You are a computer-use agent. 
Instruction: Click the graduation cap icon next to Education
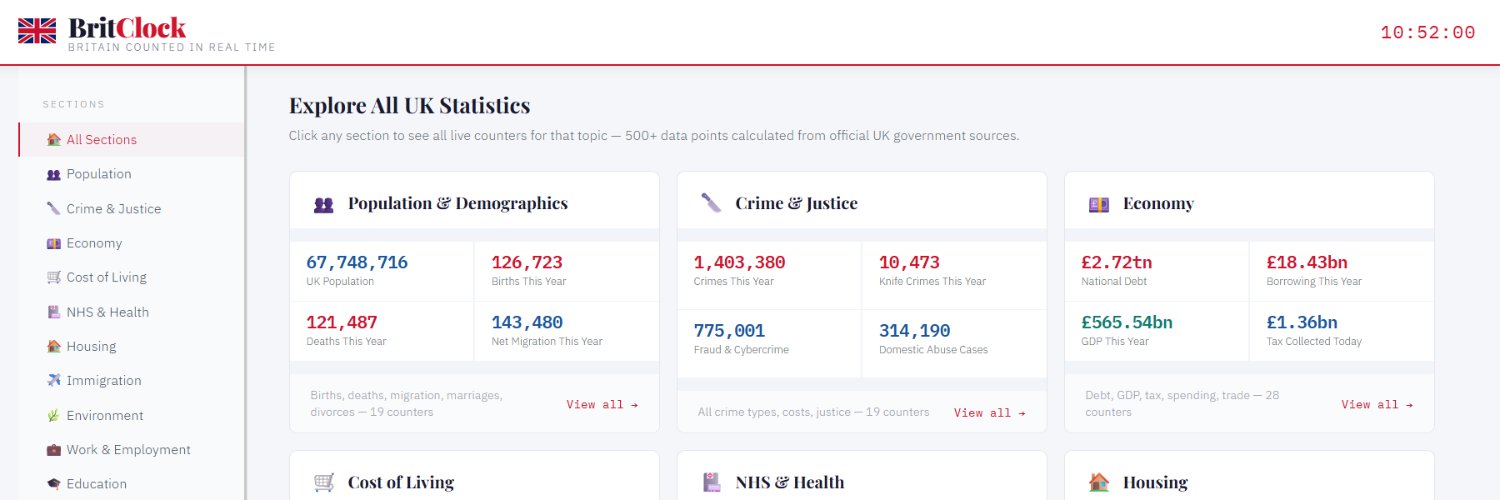(53, 484)
